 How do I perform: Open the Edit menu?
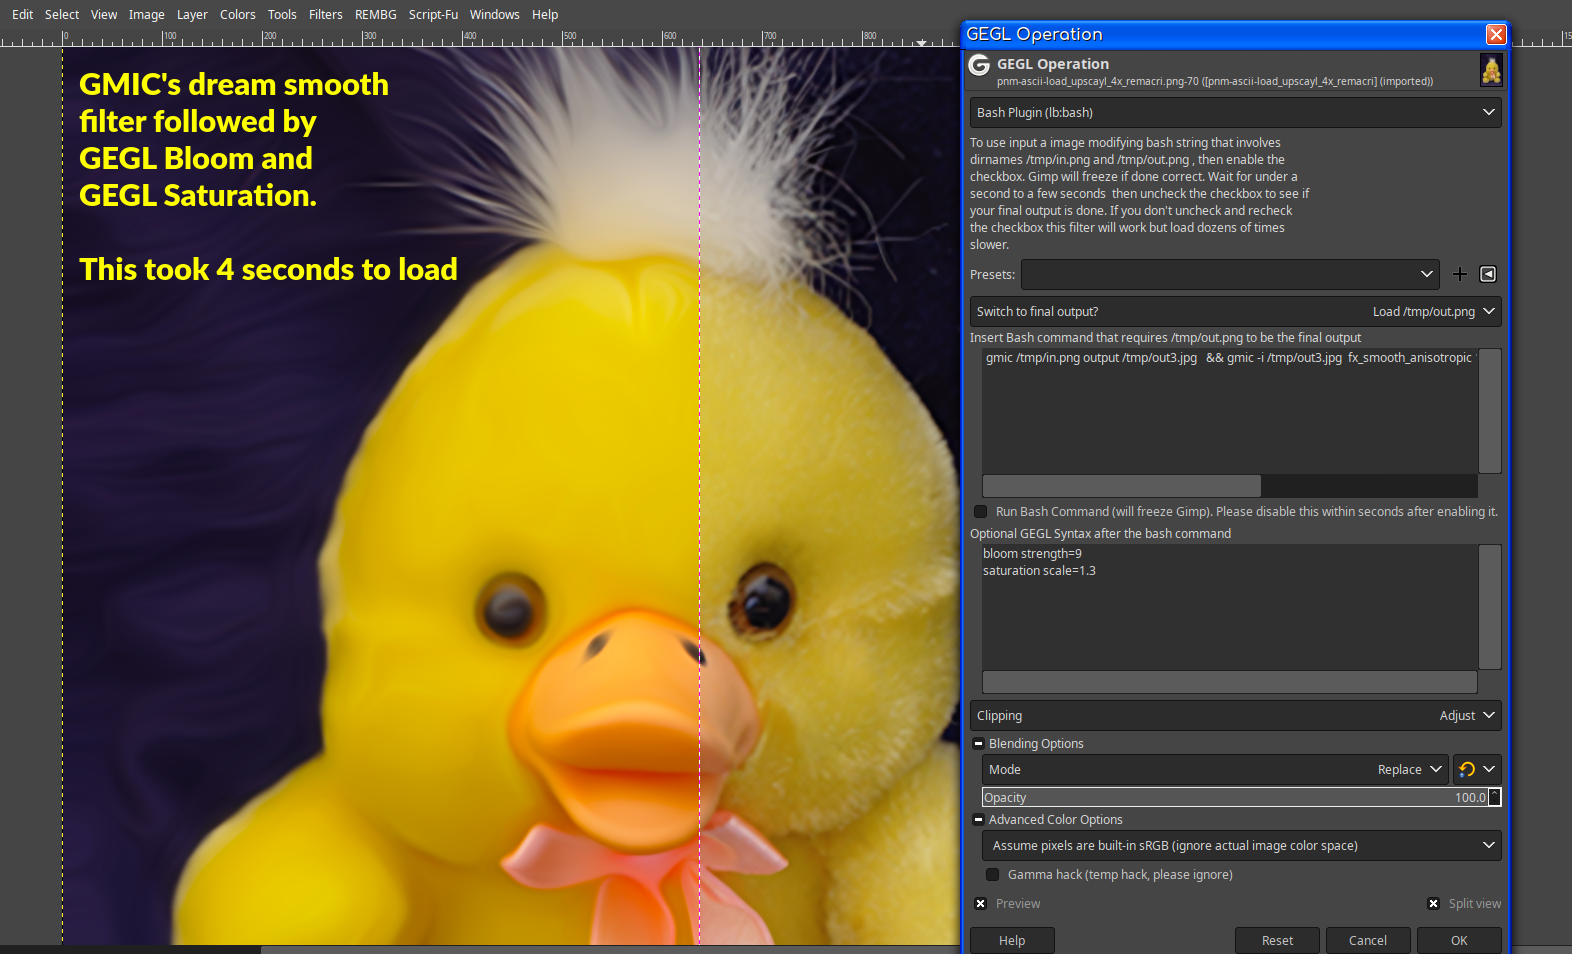coord(22,14)
